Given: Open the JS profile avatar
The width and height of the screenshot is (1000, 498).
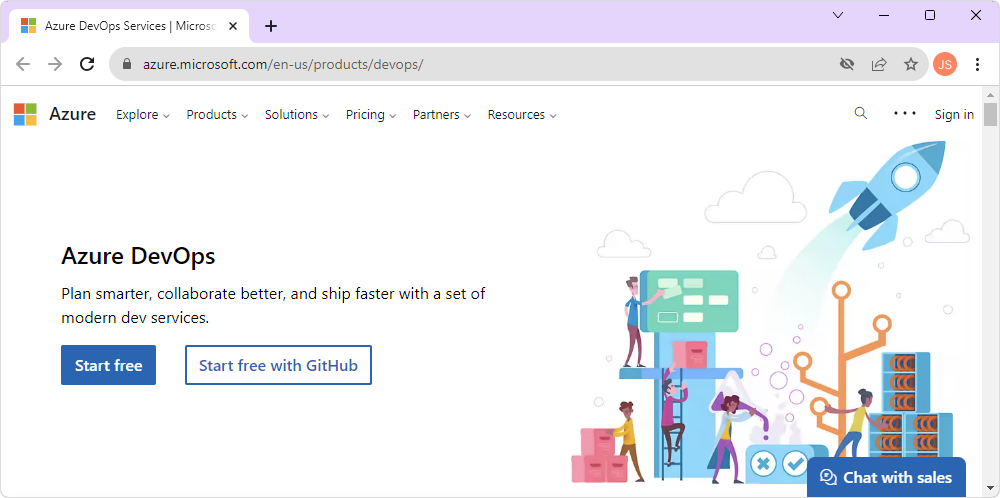Looking at the screenshot, I should click(x=945, y=64).
